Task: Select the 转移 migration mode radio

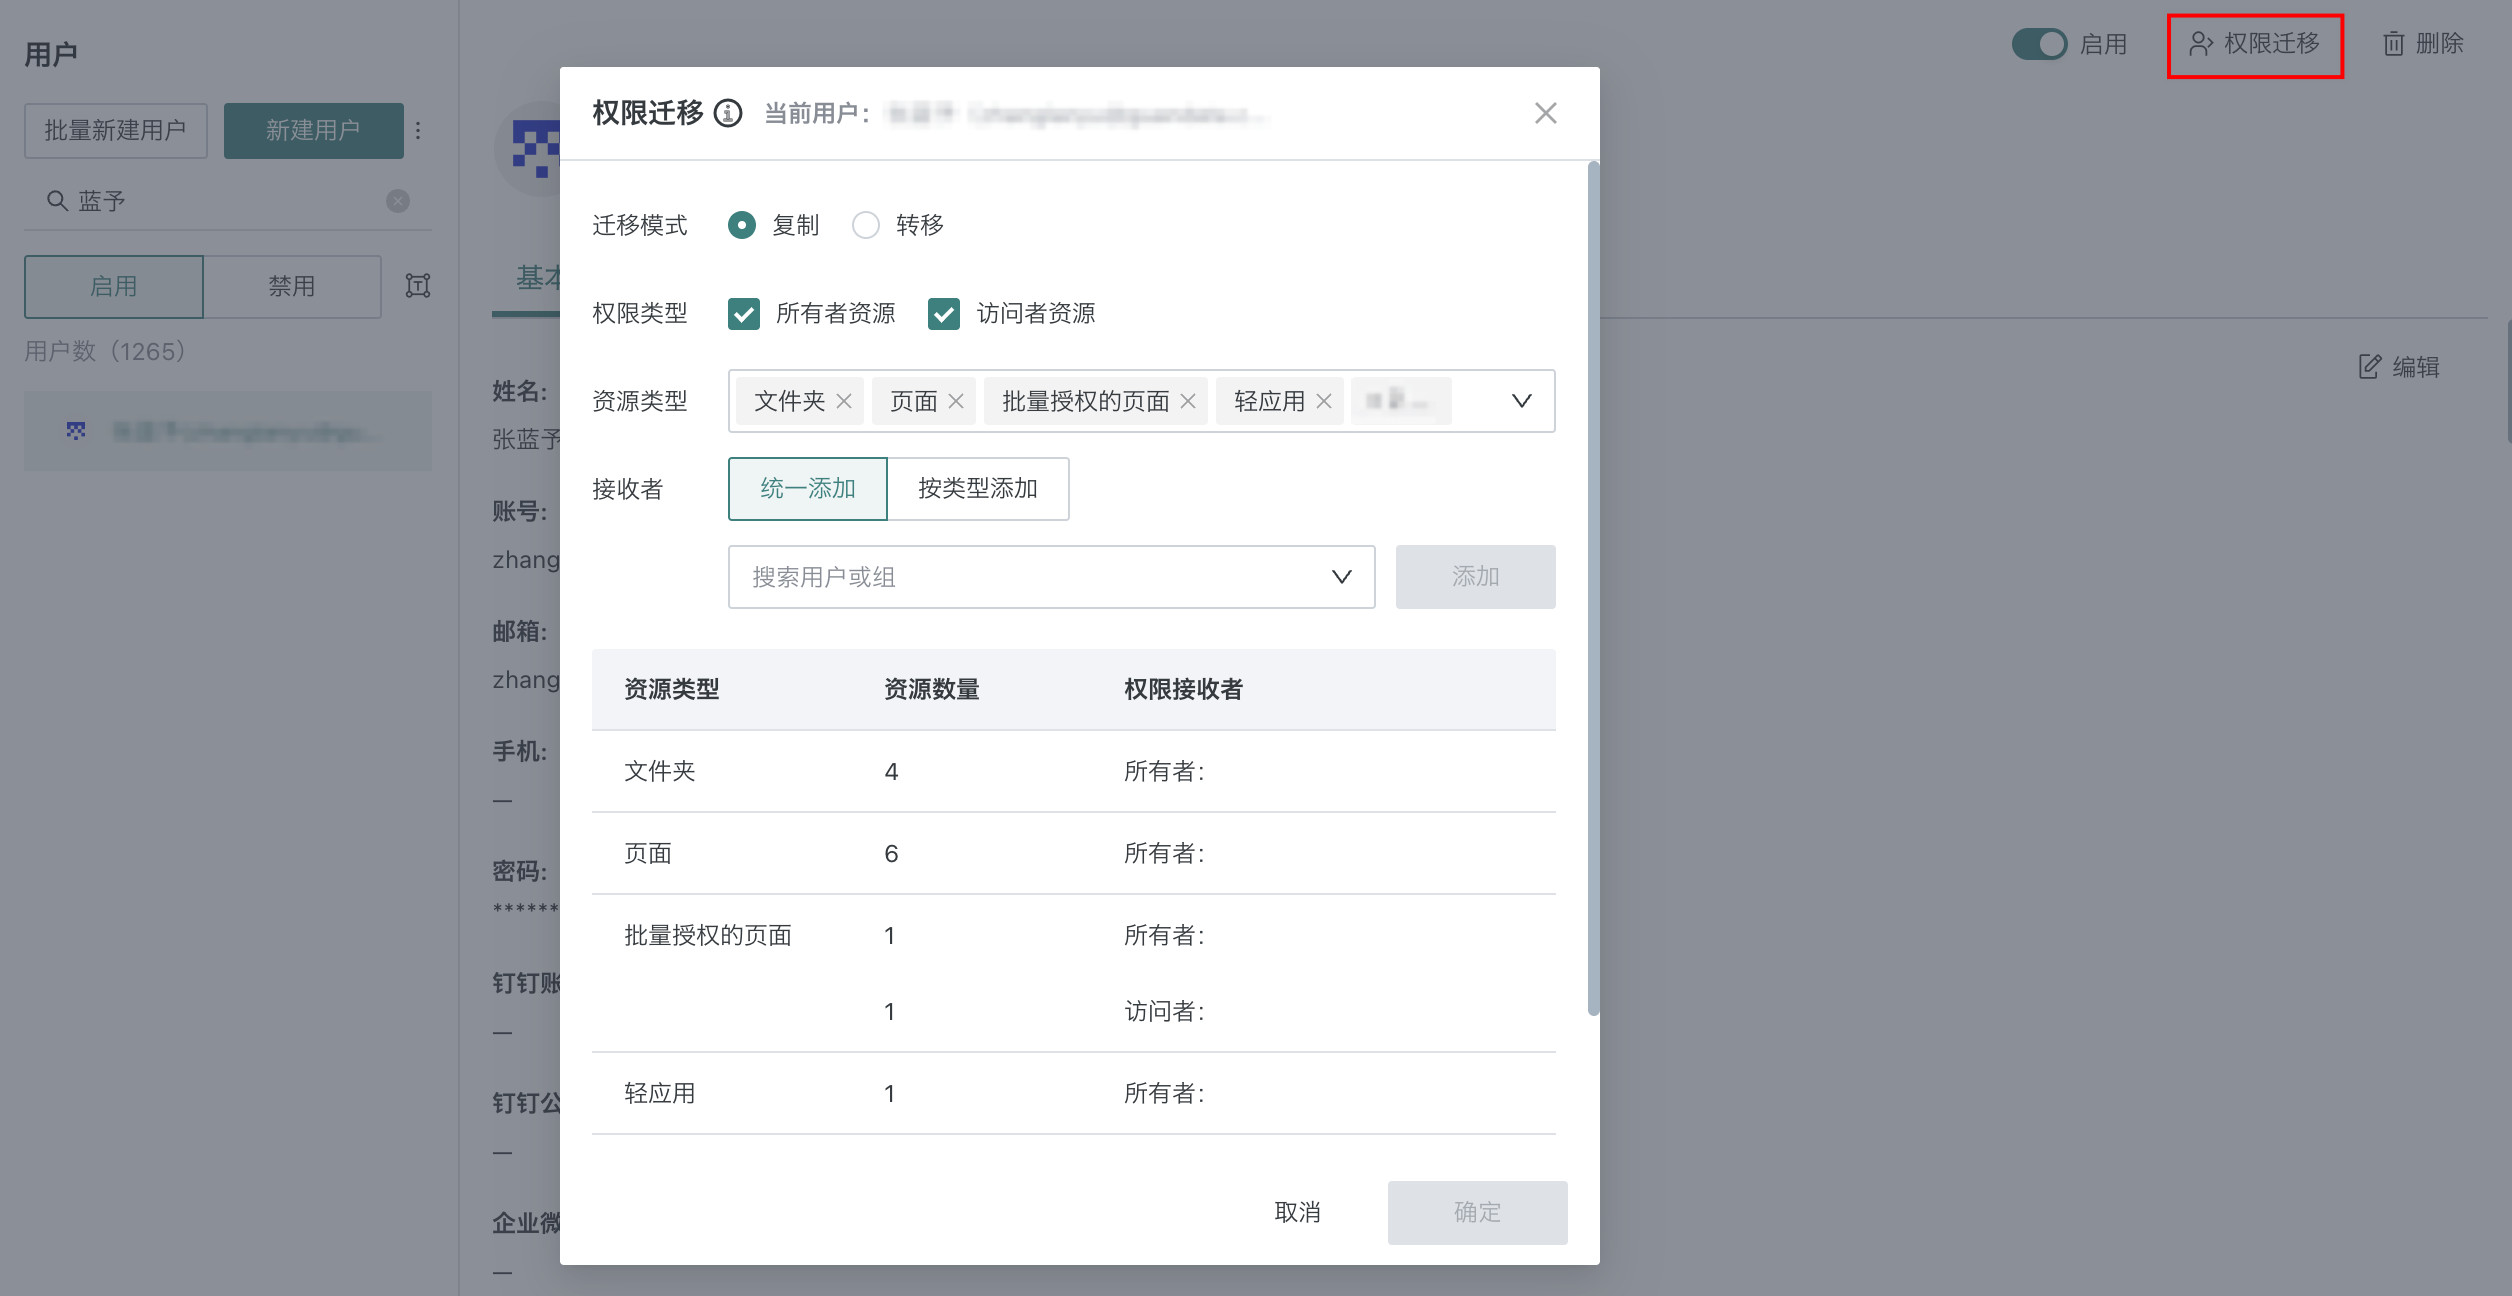Action: click(866, 225)
